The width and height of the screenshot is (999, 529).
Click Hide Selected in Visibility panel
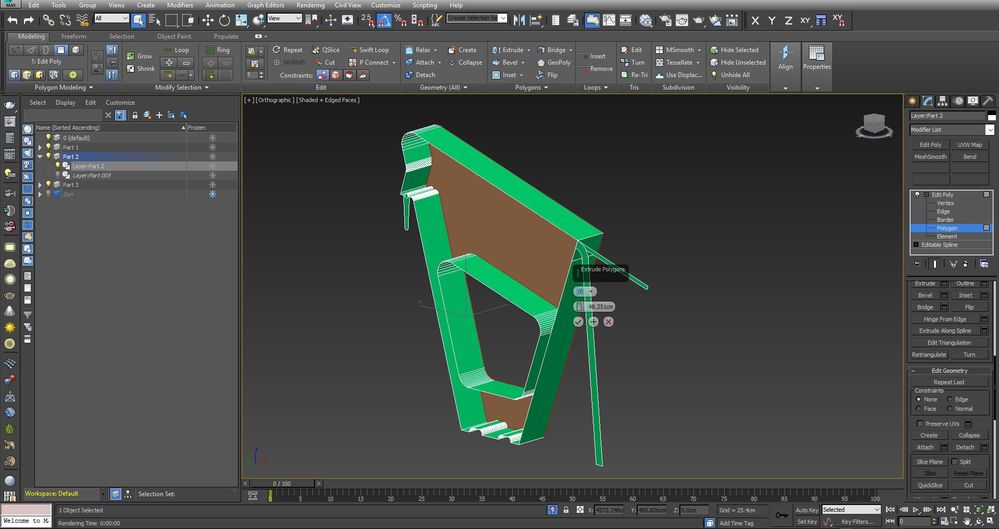pyautogui.click(x=734, y=50)
